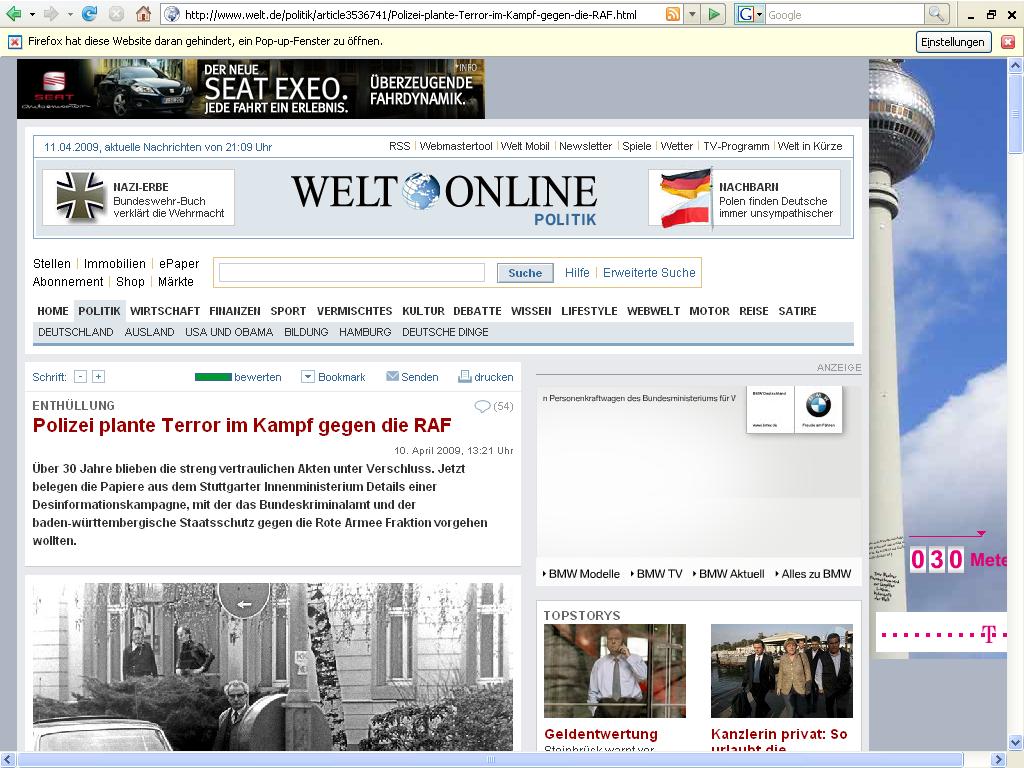This screenshot has height=768, width=1024.
Task: Click the green Go arrow button
Action: (x=715, y=14)
